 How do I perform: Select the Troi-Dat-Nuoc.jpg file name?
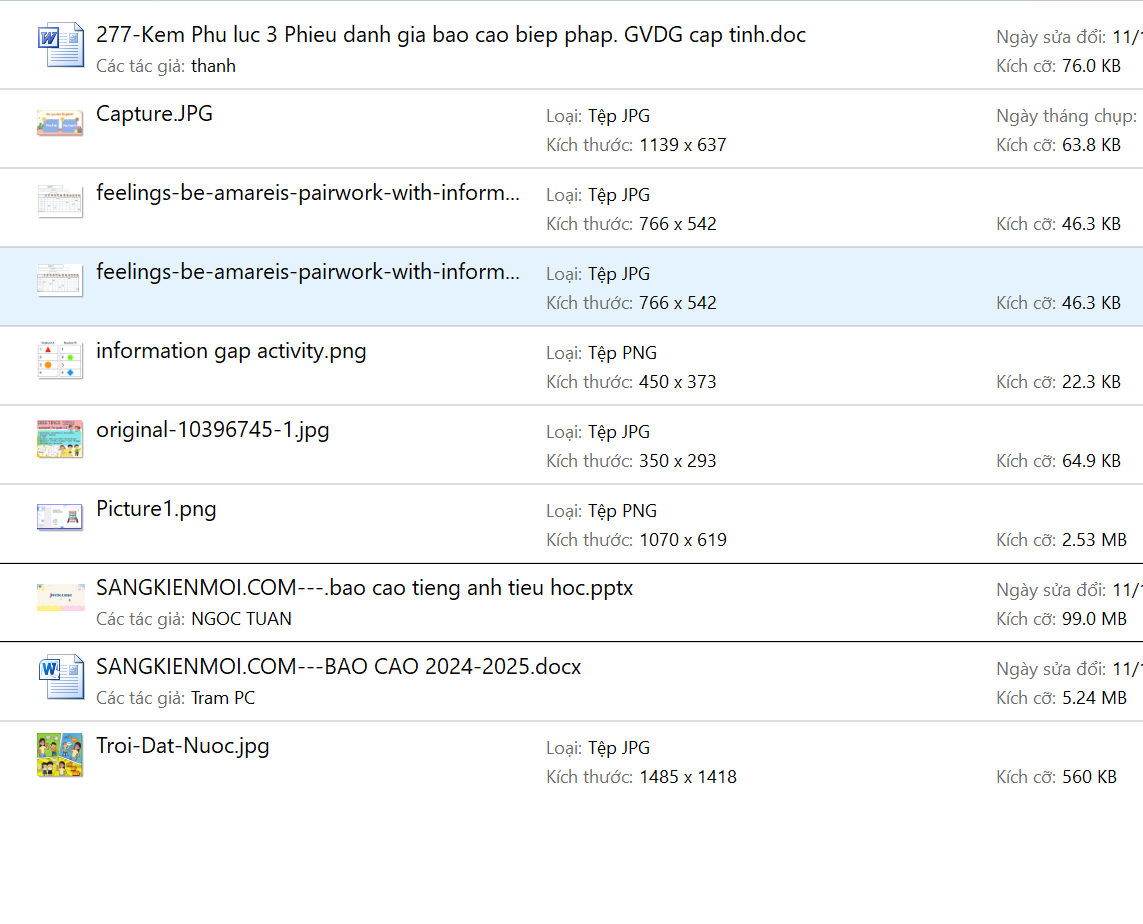182,746
